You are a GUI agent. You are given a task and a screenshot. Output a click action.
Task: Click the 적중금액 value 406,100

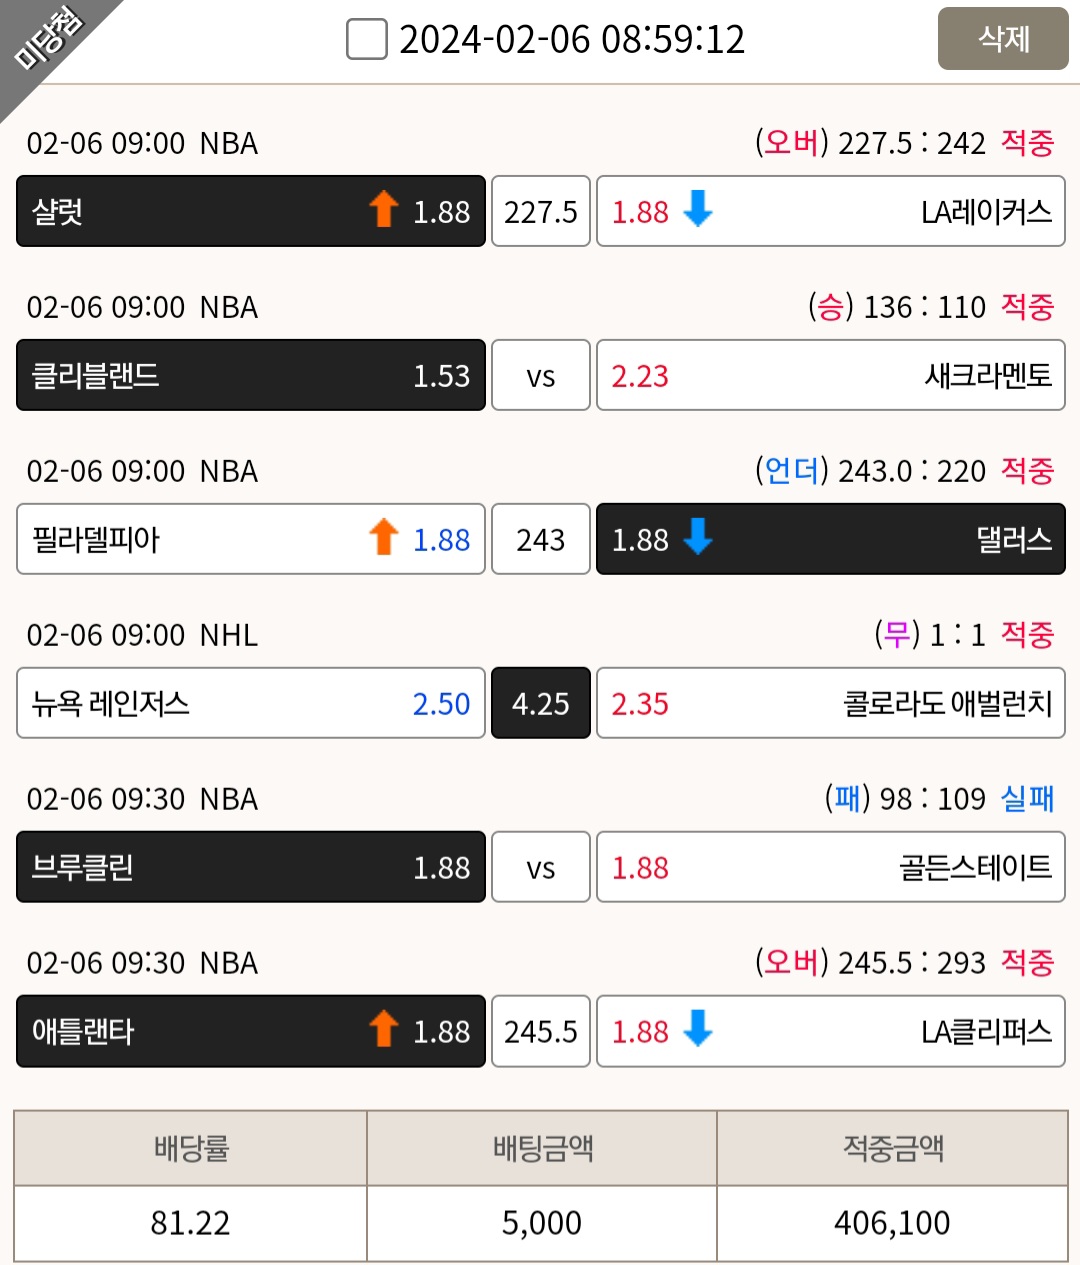coord(892,1223)
